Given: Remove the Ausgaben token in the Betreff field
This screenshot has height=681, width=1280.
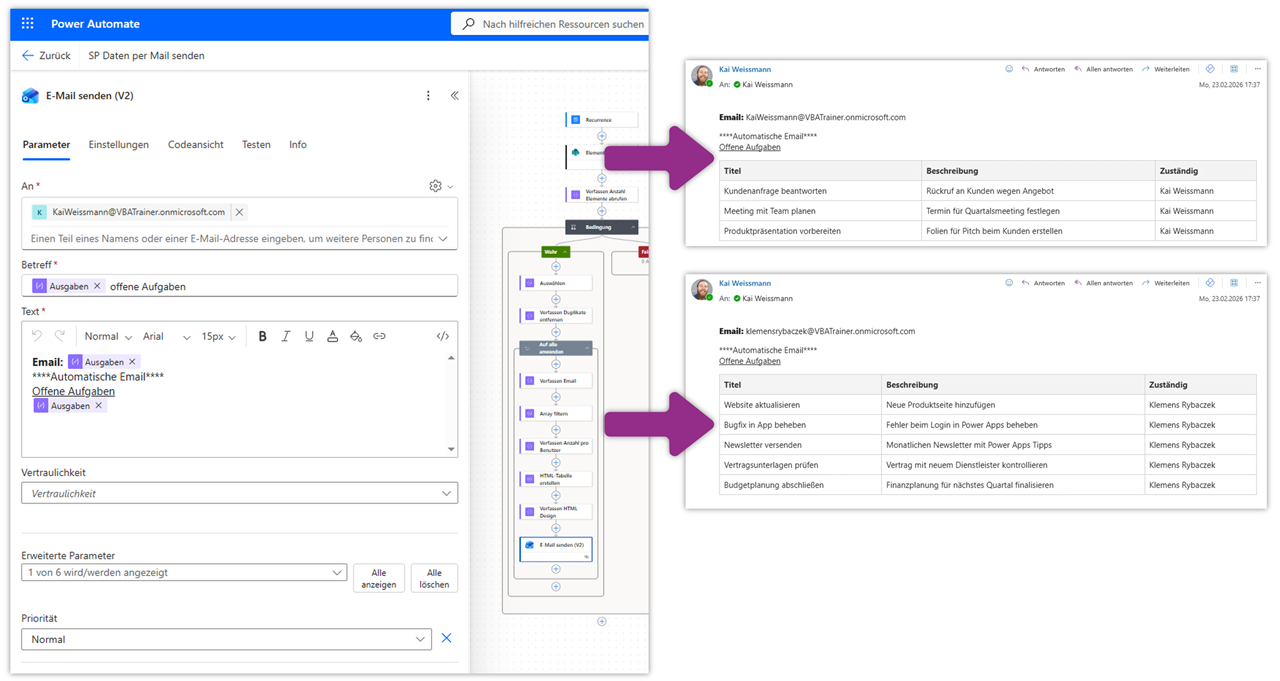Looking at the screenshot, I should 97,286.
